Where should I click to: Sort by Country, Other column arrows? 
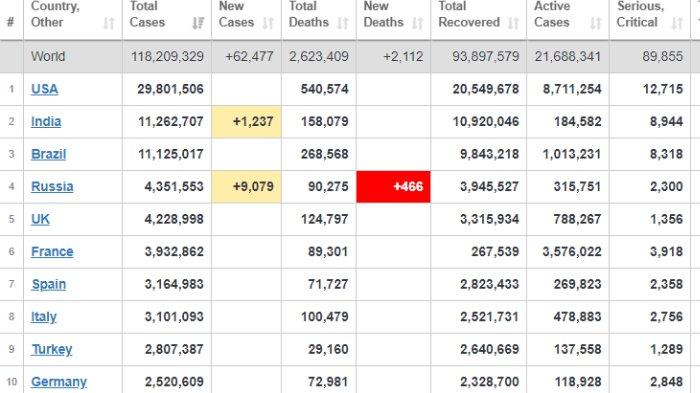coord(109,23)
